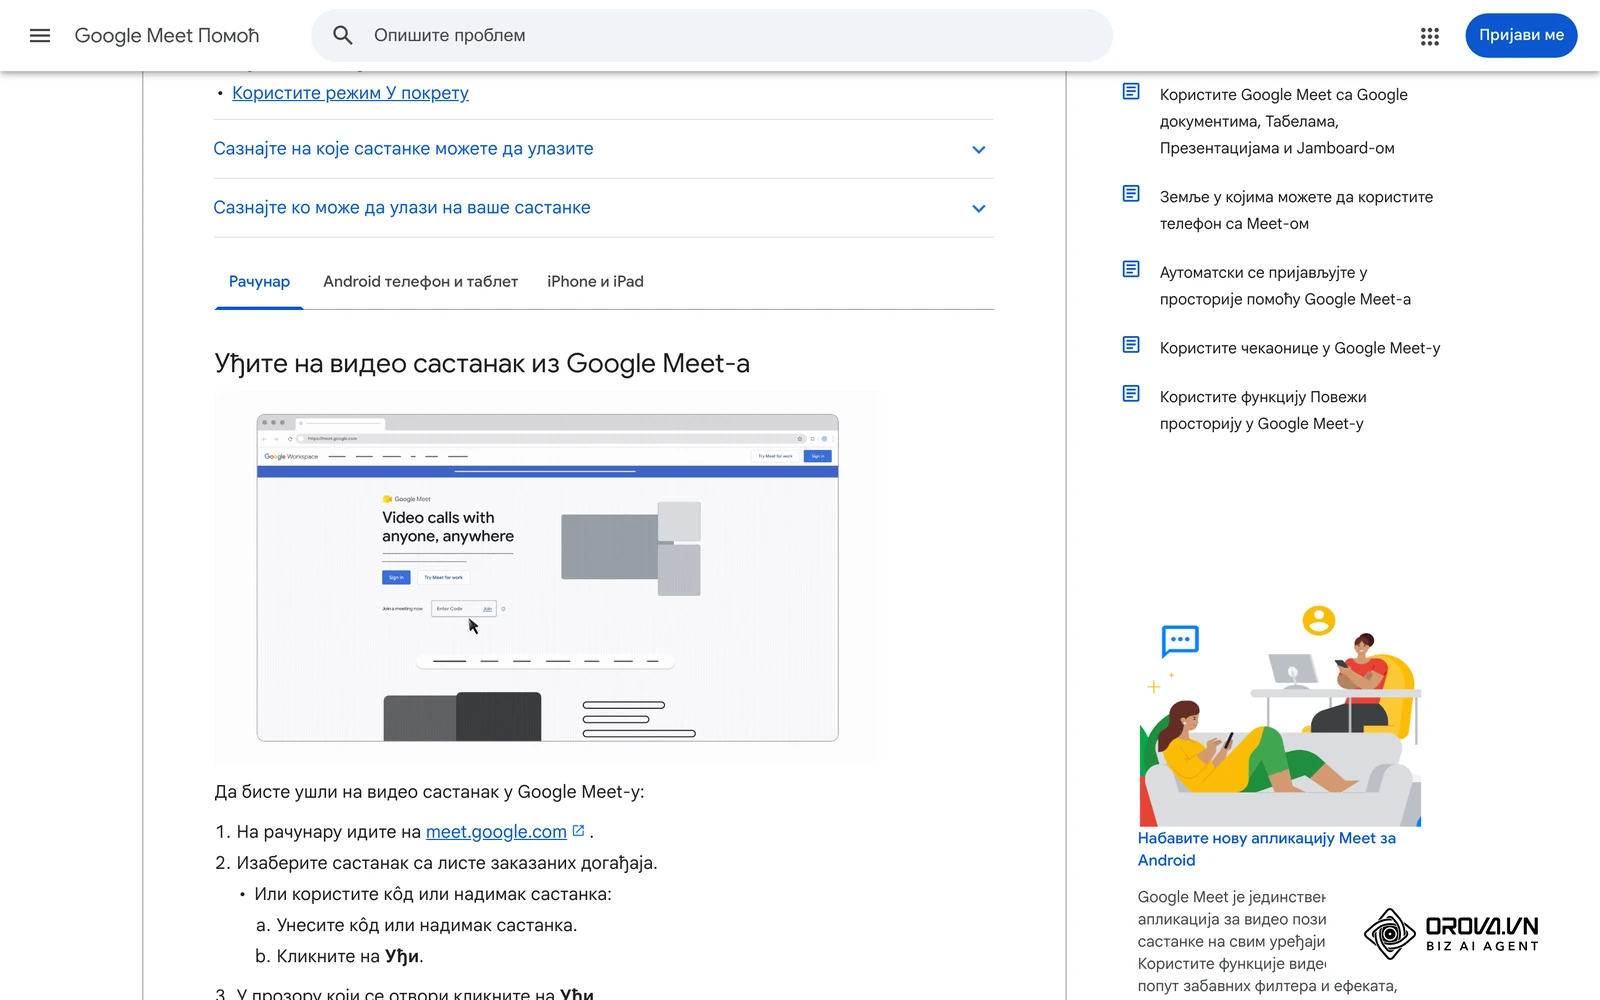This screenshot has width=1600, height=1000.
Task: Open the hamburger main menu
Action: tap(40, 36)
